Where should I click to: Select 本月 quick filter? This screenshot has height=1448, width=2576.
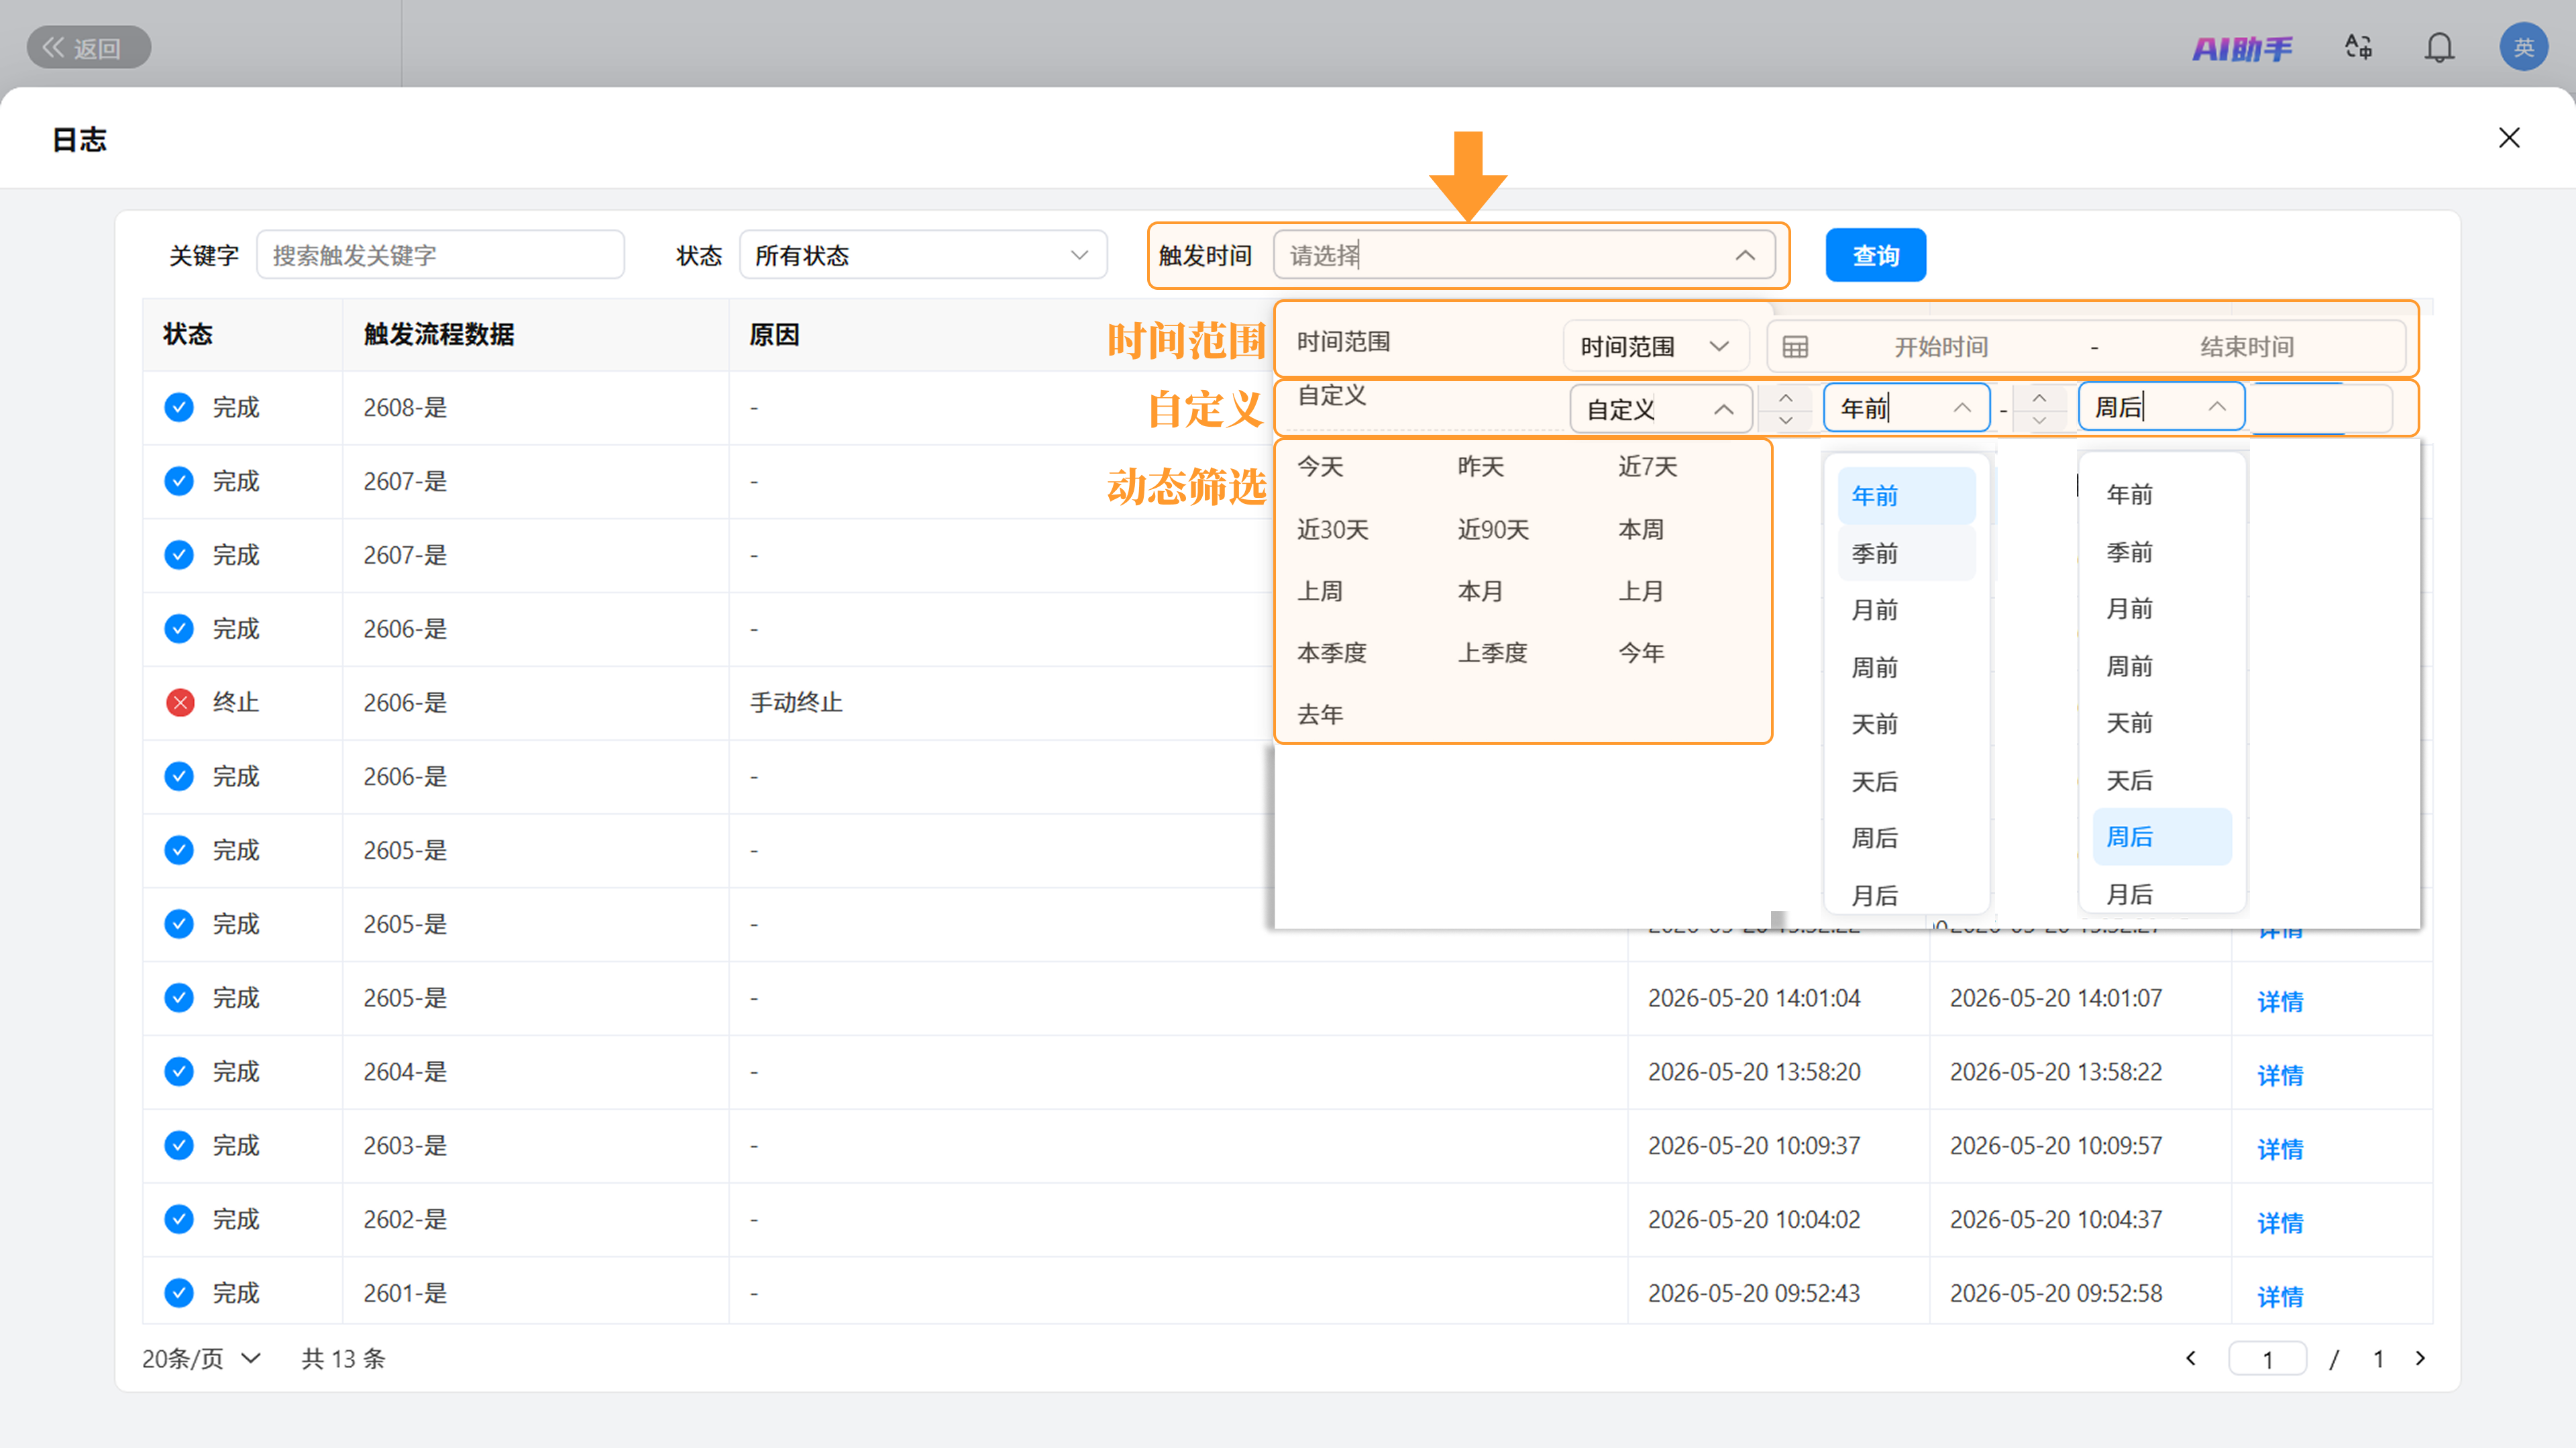click(x=1480, y=591)
